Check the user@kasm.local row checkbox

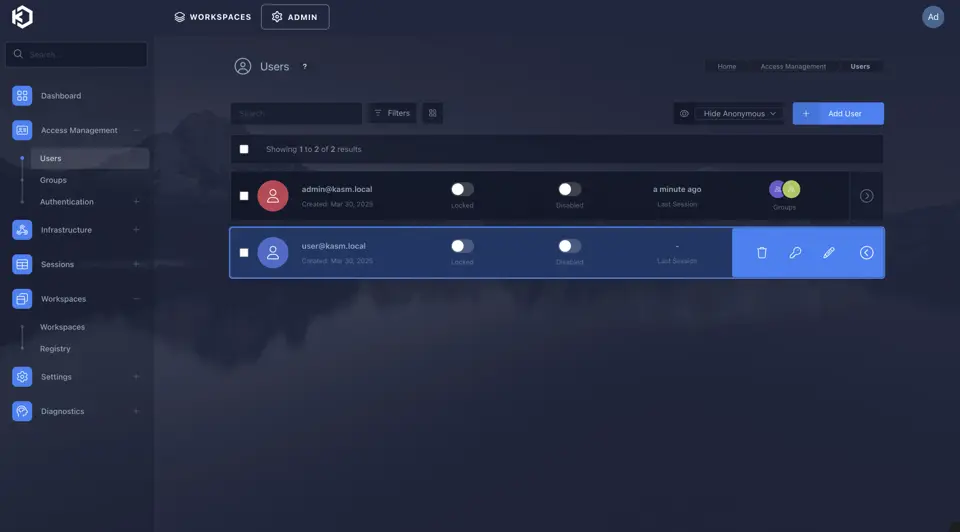tap(244, 252)
